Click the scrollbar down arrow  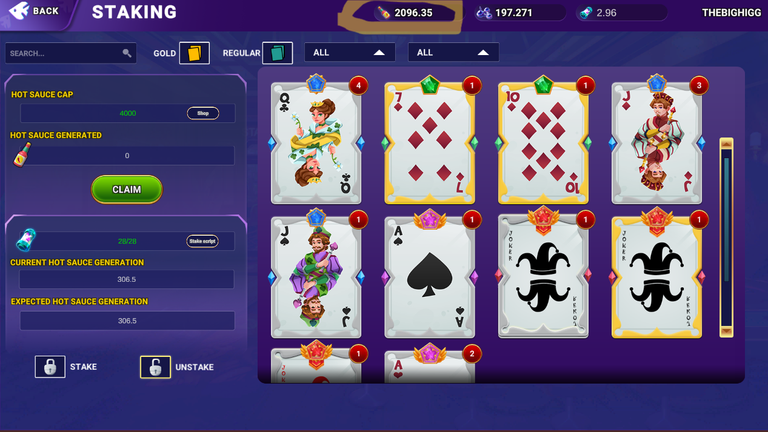[x=726, y=331]
